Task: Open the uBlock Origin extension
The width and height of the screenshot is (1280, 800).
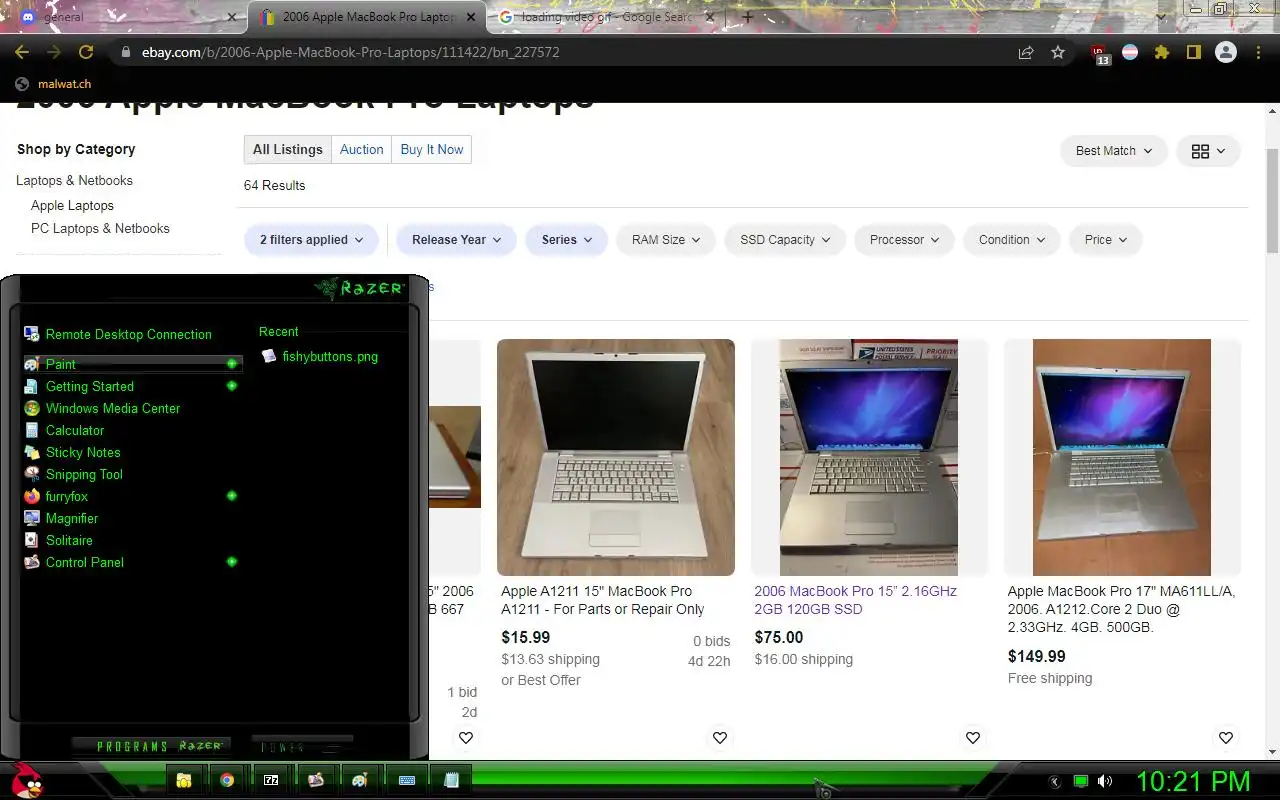Action: click(1100, 53)
